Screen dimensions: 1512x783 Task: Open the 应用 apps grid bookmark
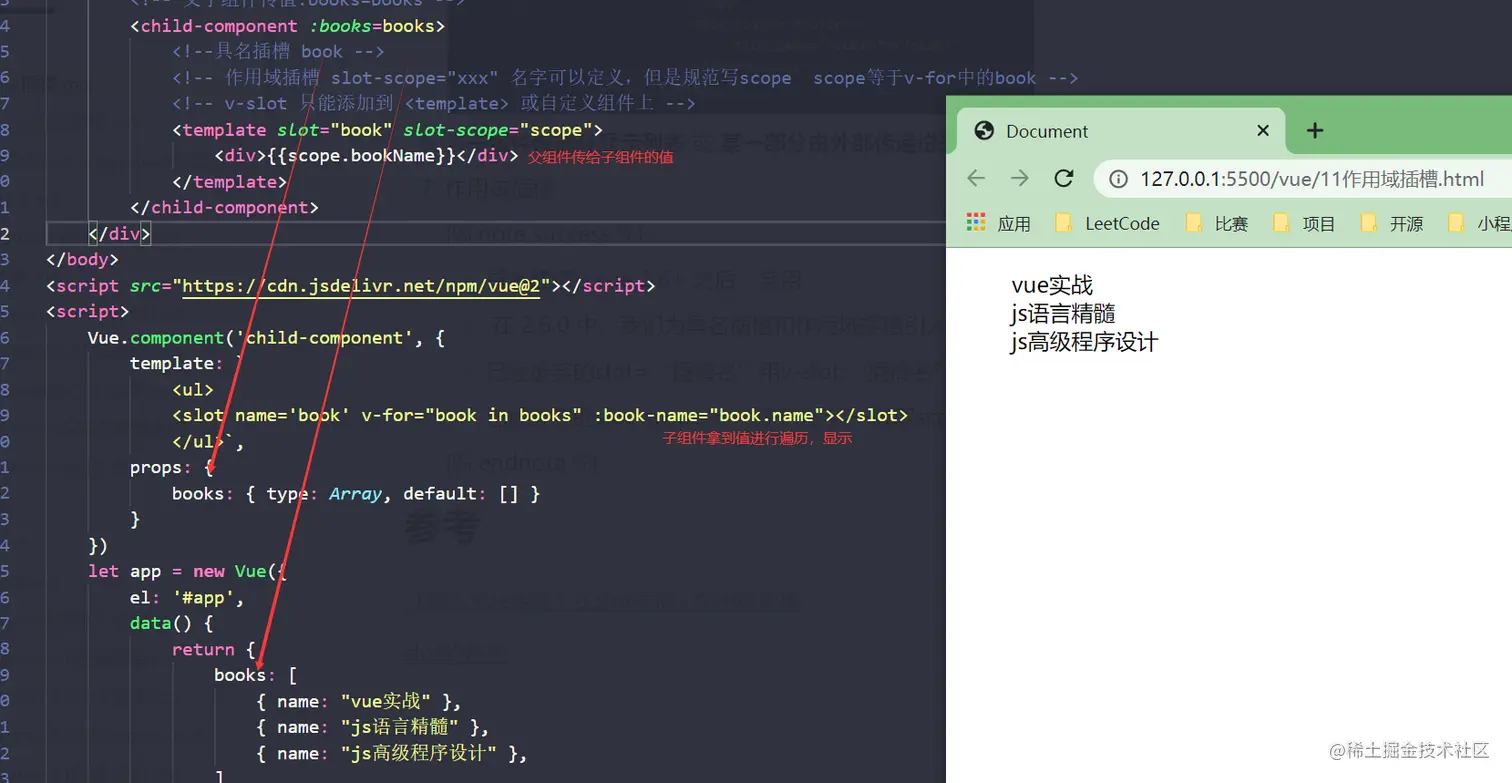tap(998, 223)
